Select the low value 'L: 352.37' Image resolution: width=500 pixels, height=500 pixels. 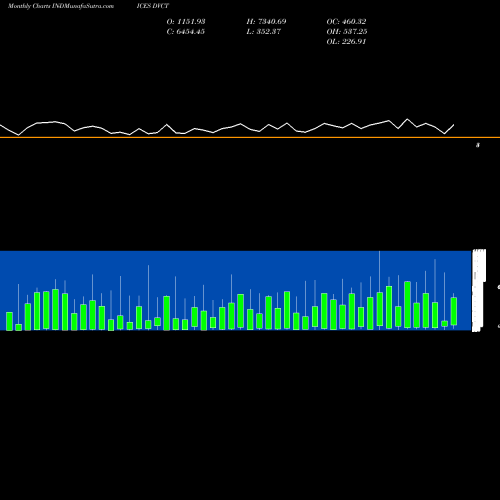(x=264, y=32)
